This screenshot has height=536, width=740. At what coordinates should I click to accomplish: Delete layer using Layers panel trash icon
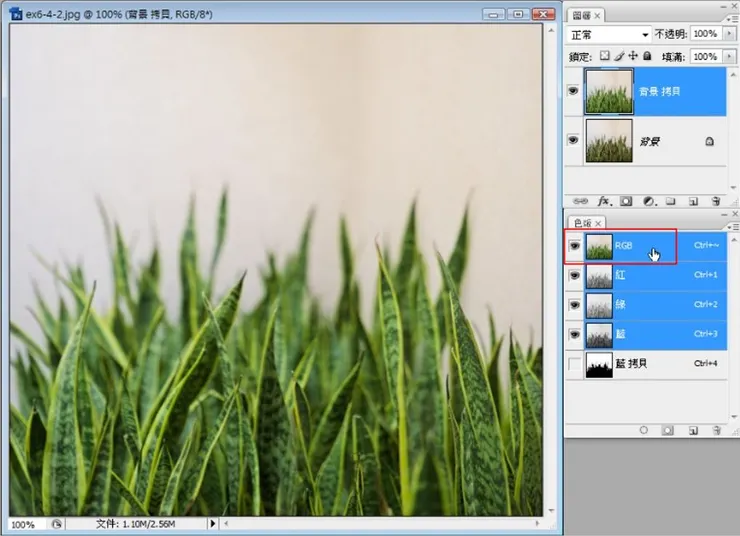[717, 201]
